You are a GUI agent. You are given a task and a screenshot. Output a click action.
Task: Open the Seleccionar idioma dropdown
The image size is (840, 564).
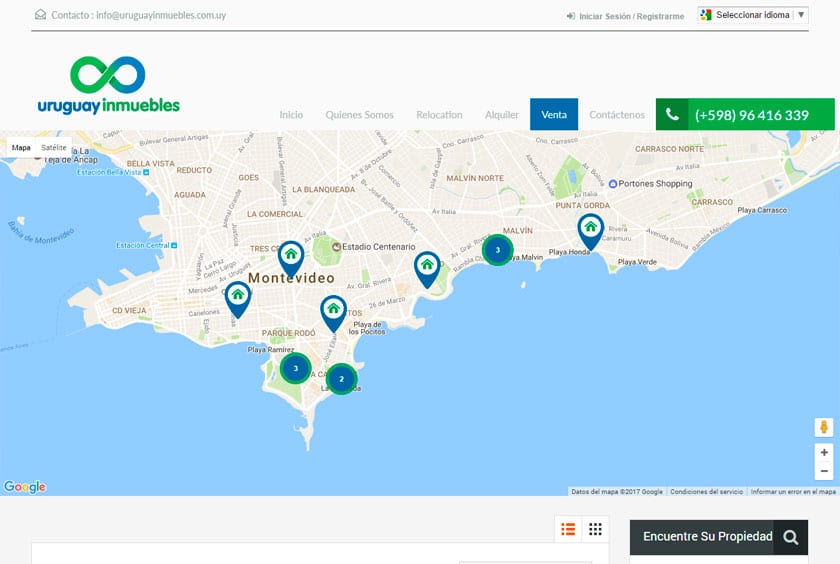(753, 15)
